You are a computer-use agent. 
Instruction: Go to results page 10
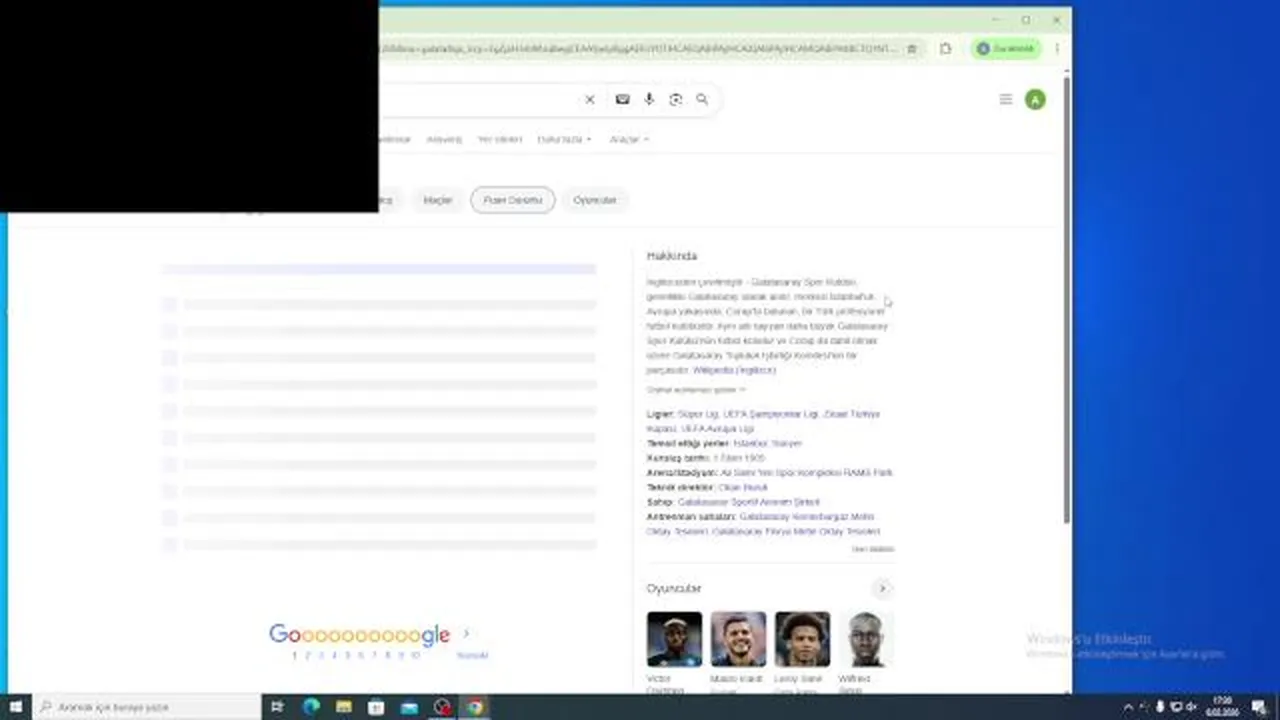click(415, 656)
